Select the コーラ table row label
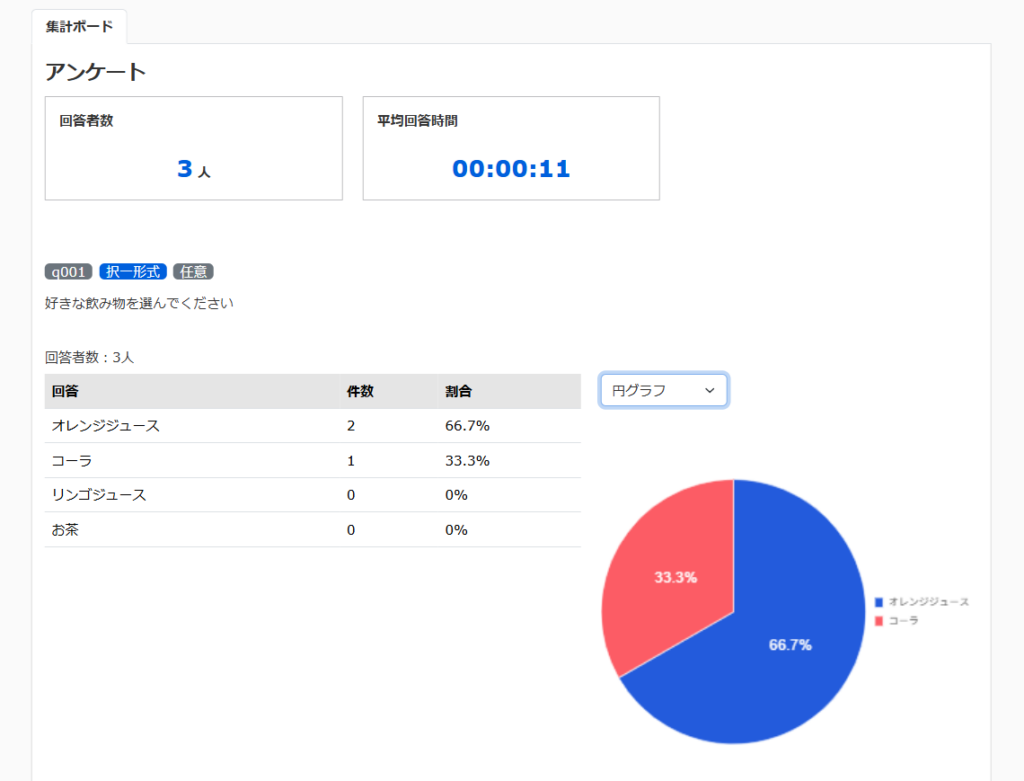The image size is (1024, 781). (x=72, y=461)
